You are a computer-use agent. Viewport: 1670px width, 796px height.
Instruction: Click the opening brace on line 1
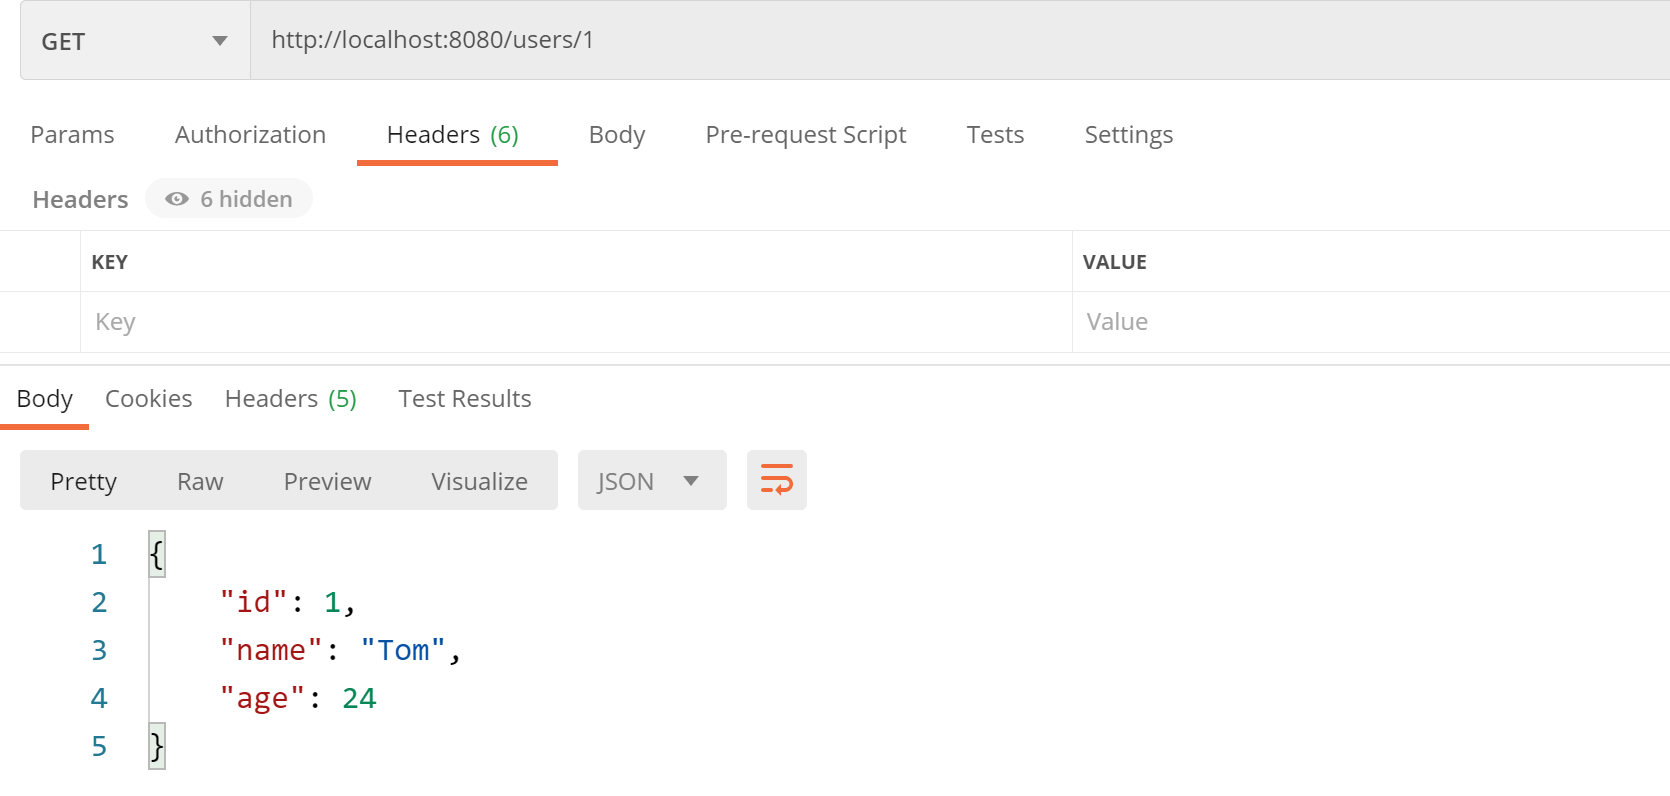click(x=157, y=554)
